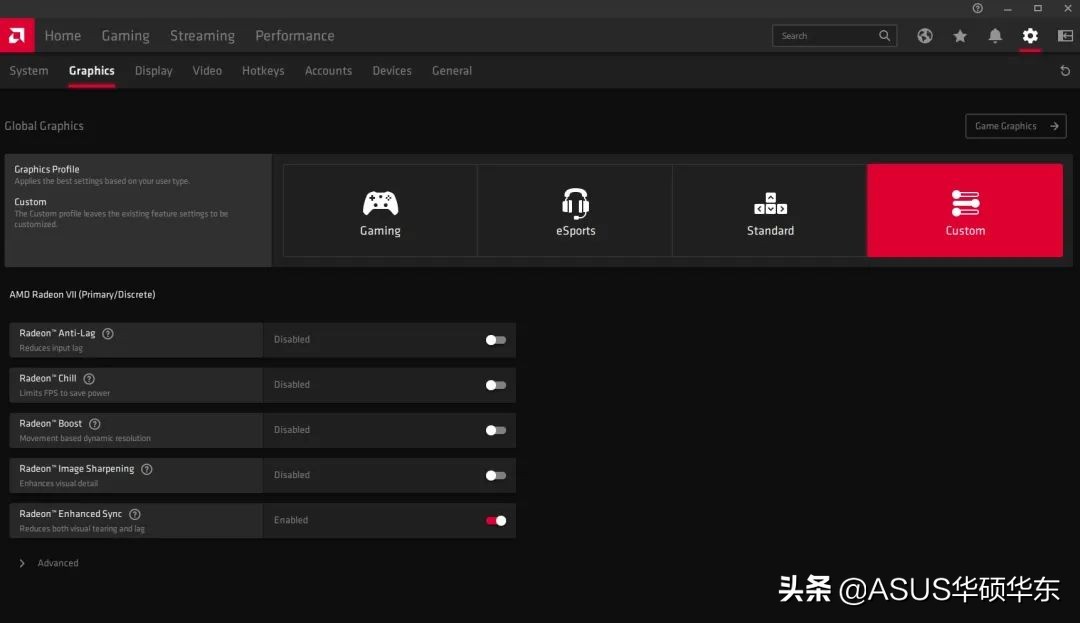1080x623 pixels.
Task: Click the settings gear icon
Action: click(x=1030, y=36)
